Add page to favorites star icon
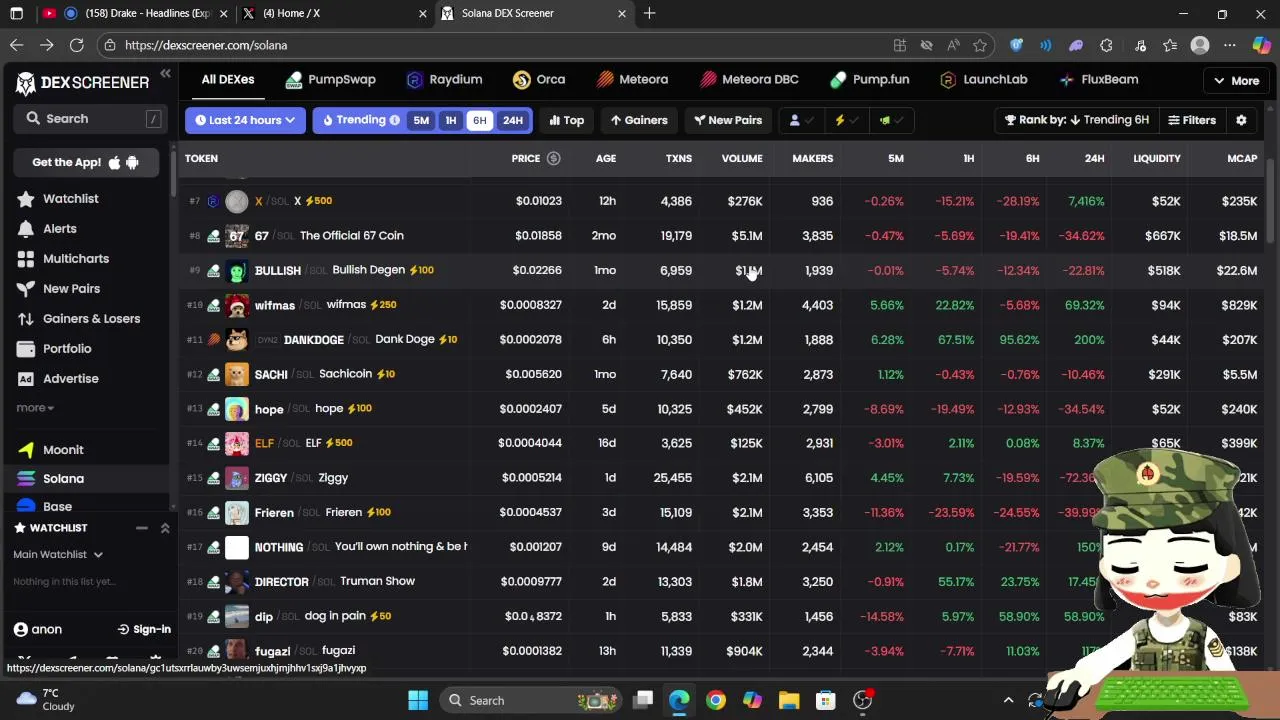 click(x=980, y=45)
